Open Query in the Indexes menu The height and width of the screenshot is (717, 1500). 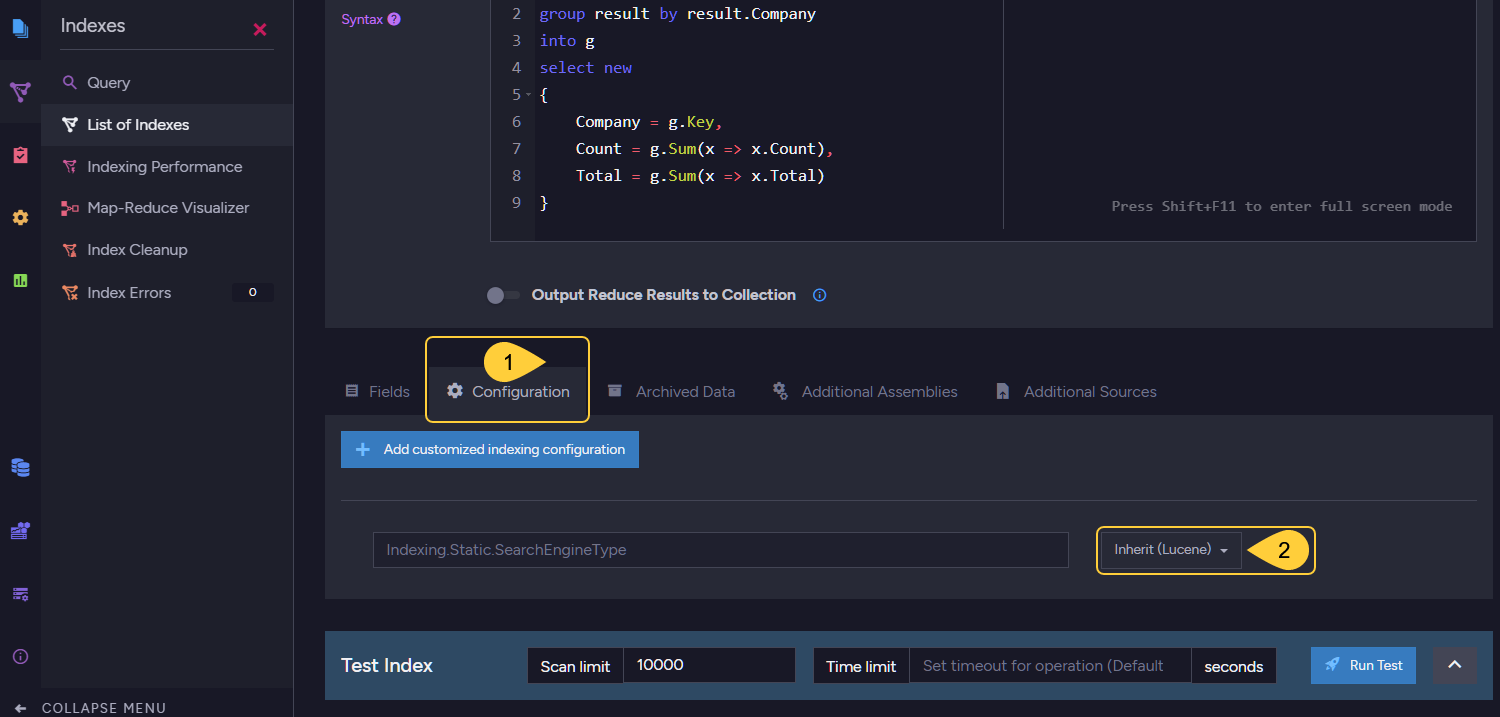click(x=168, y=83)
